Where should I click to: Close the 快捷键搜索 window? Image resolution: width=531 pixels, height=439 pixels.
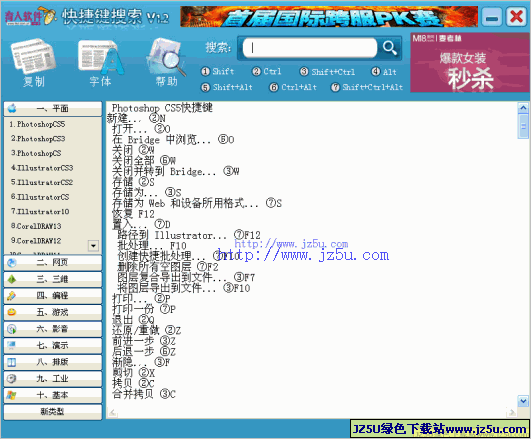516,17
